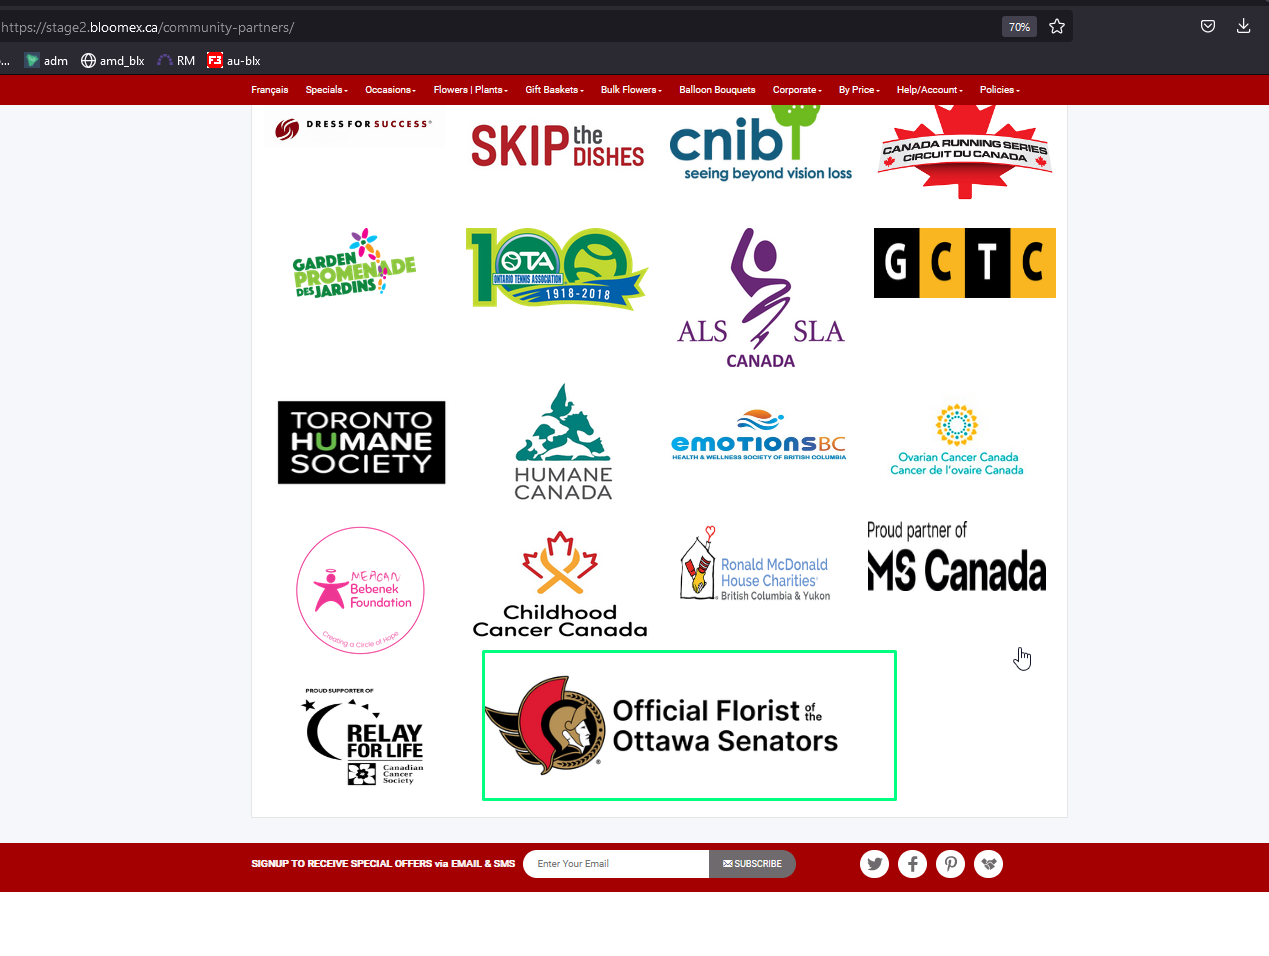Click the heart-shaped social icon in the footer

coord(989,864)
